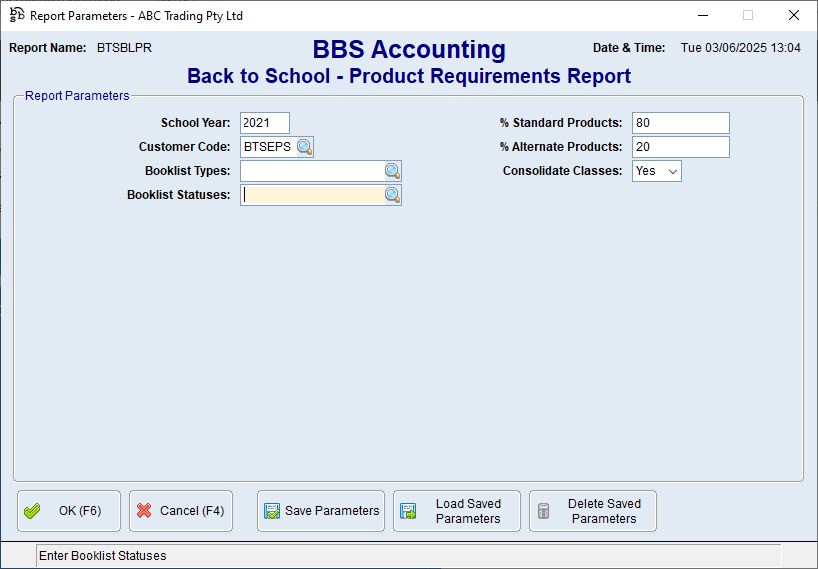Click Delete Saved Parameters button

click(x=593, y=511)
